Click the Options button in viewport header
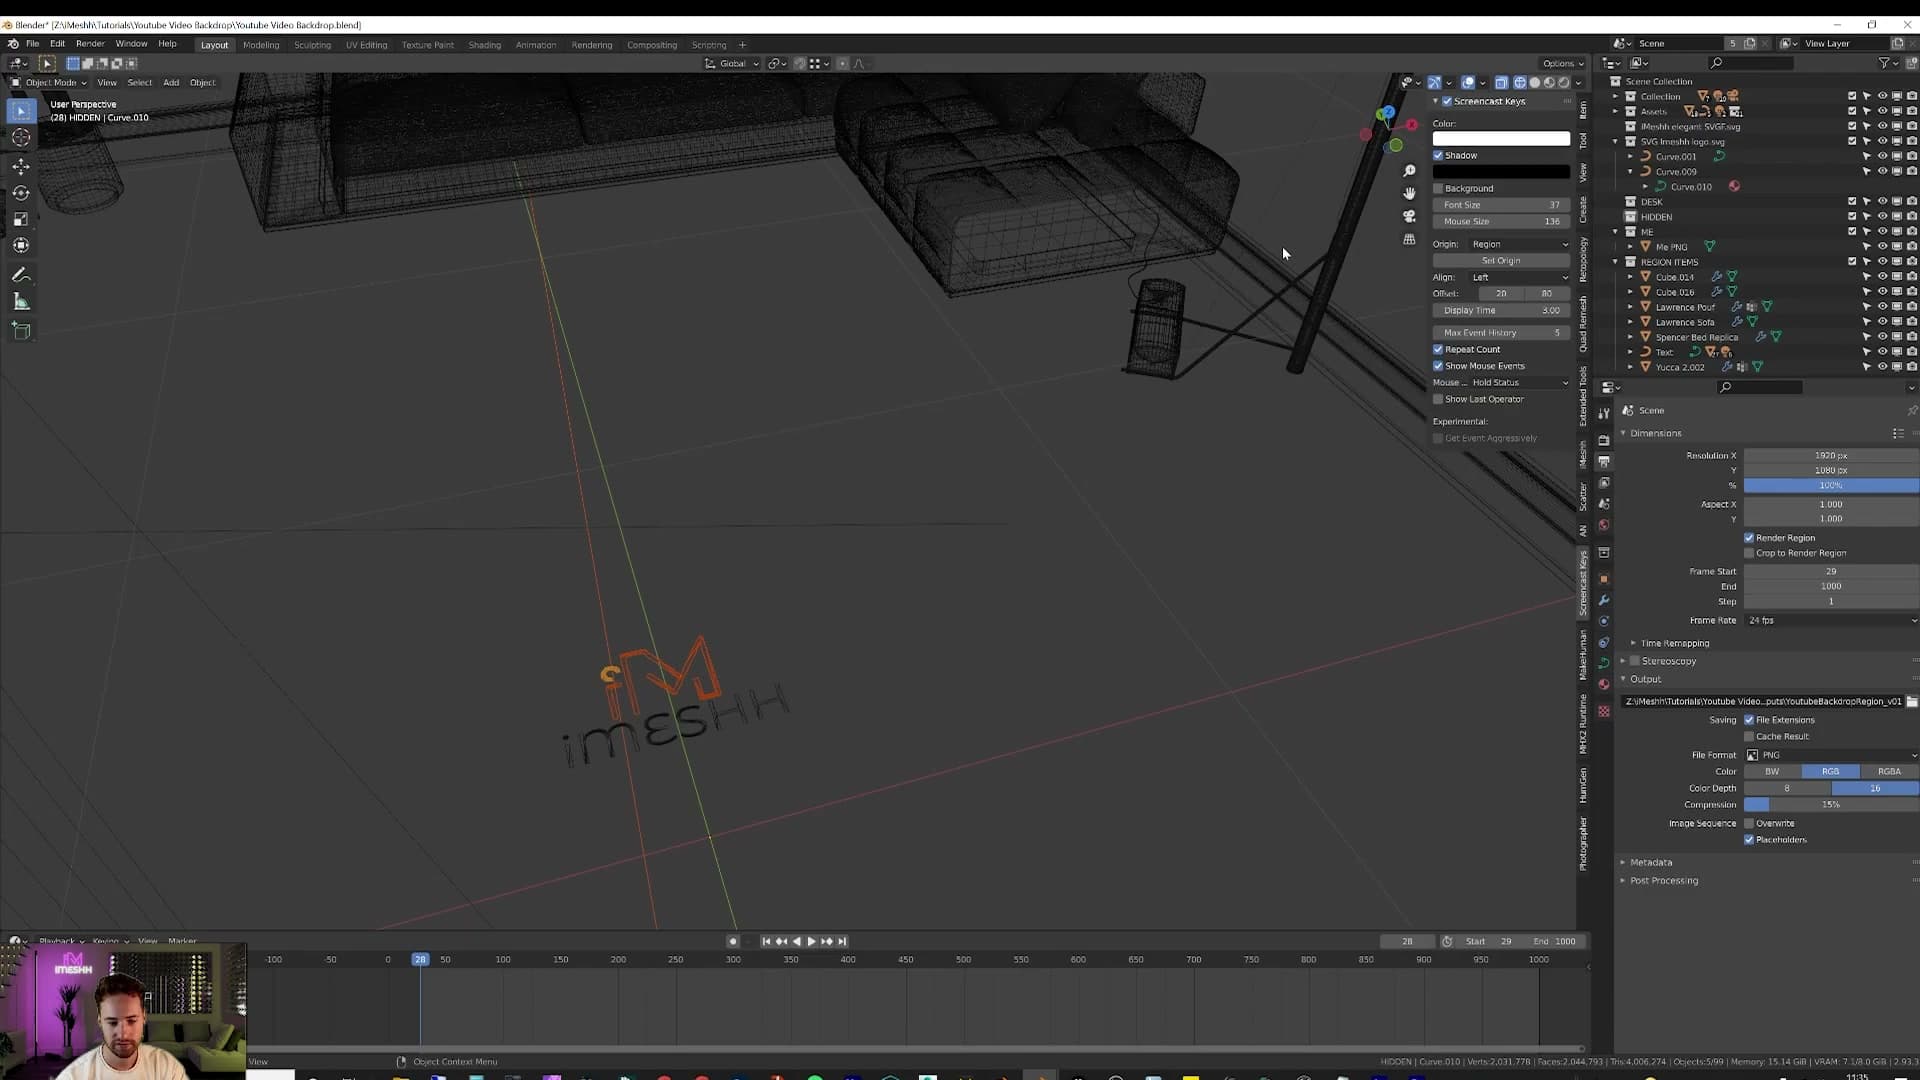 pyautogui.click(x=1562, y=63)
